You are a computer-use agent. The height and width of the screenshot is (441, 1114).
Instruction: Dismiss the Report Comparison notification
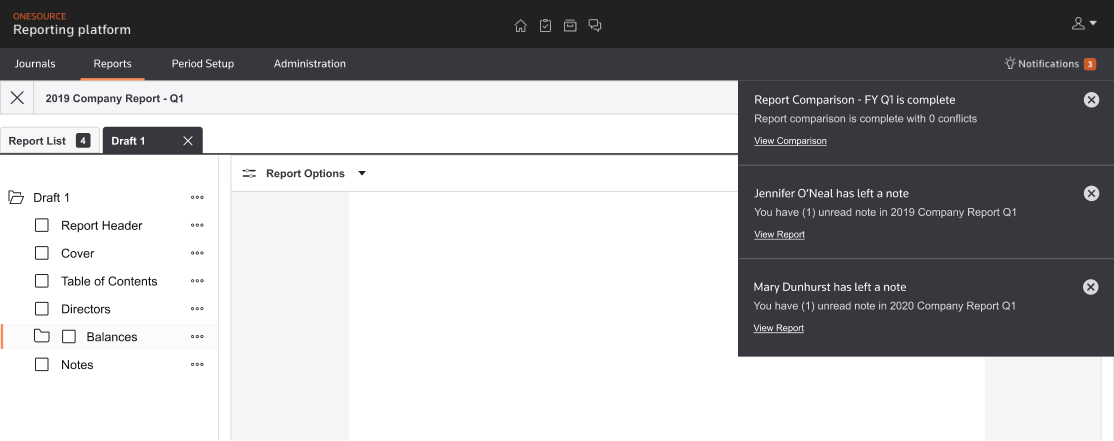pyautogui.click(x=1091, y=99)
